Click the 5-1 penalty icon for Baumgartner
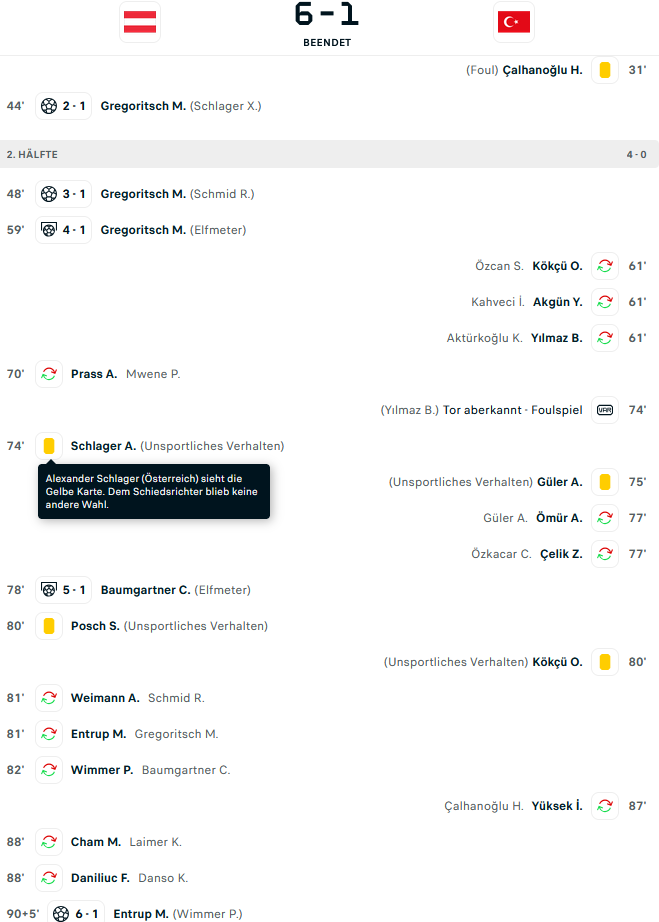Image resolution: width=659 pixels, height=922 pixels. click(x=49, y=590)
